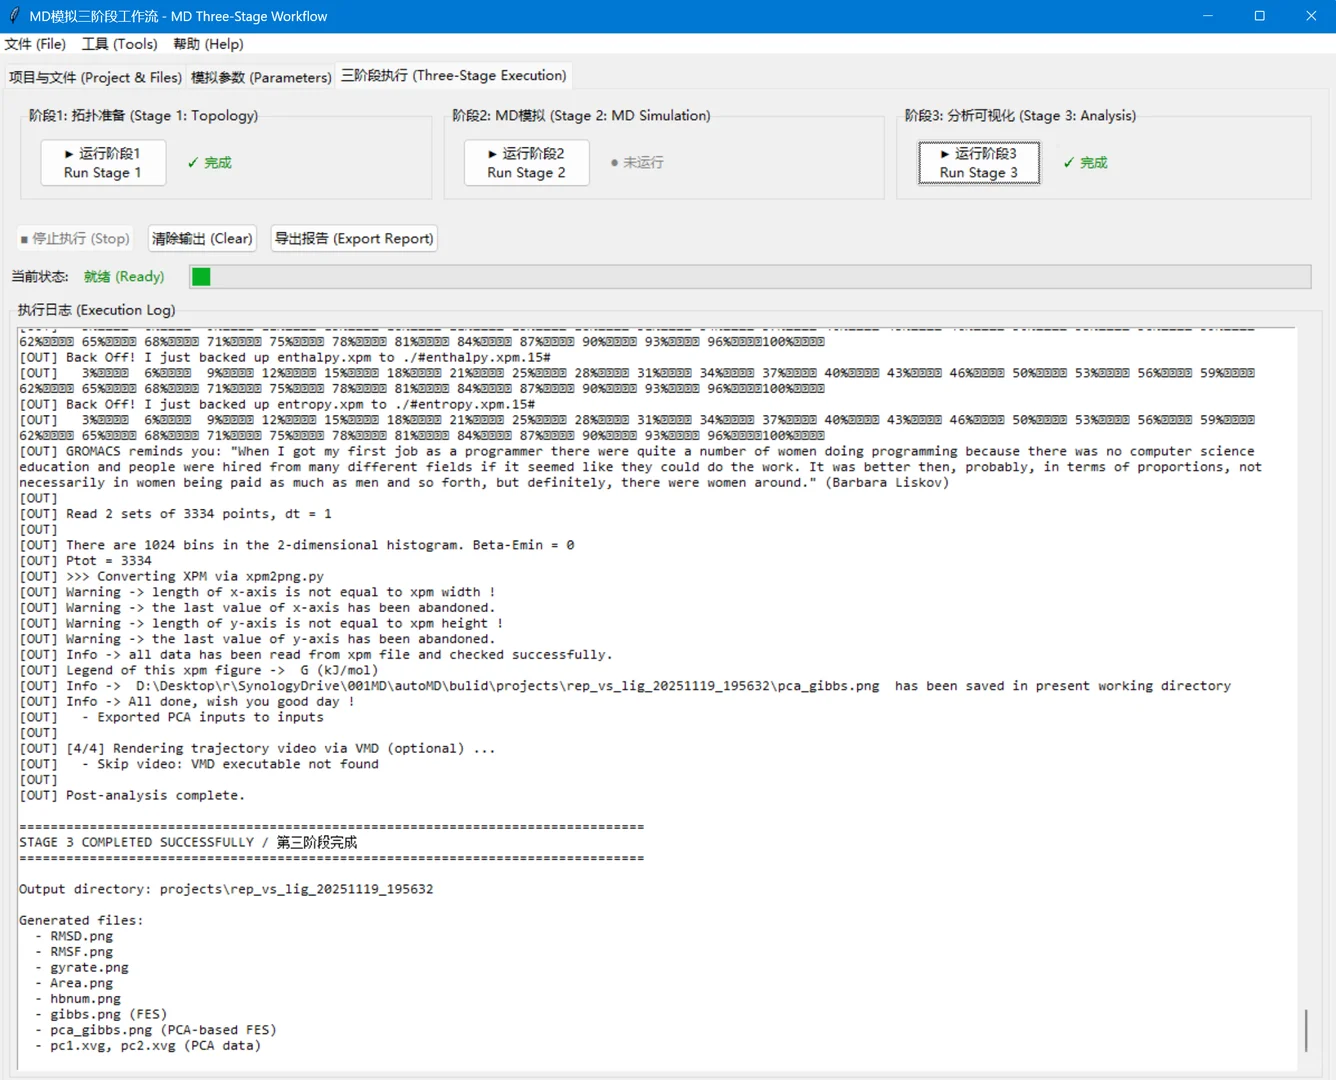The width and height of the screenshot is (1336, 1080).
Task: Click the 'Generated files:' line in the log
Action: pos(81,920)
